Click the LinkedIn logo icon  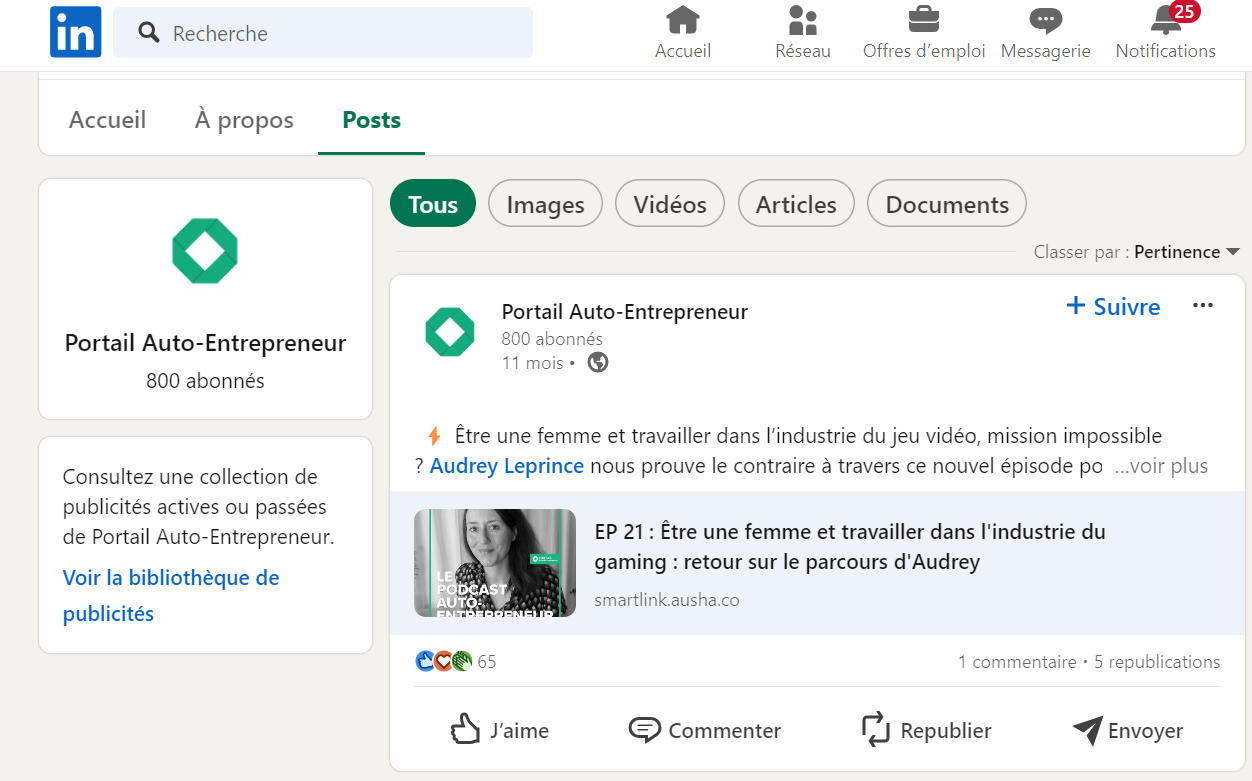pyautogui.click(x=76, y=32)
